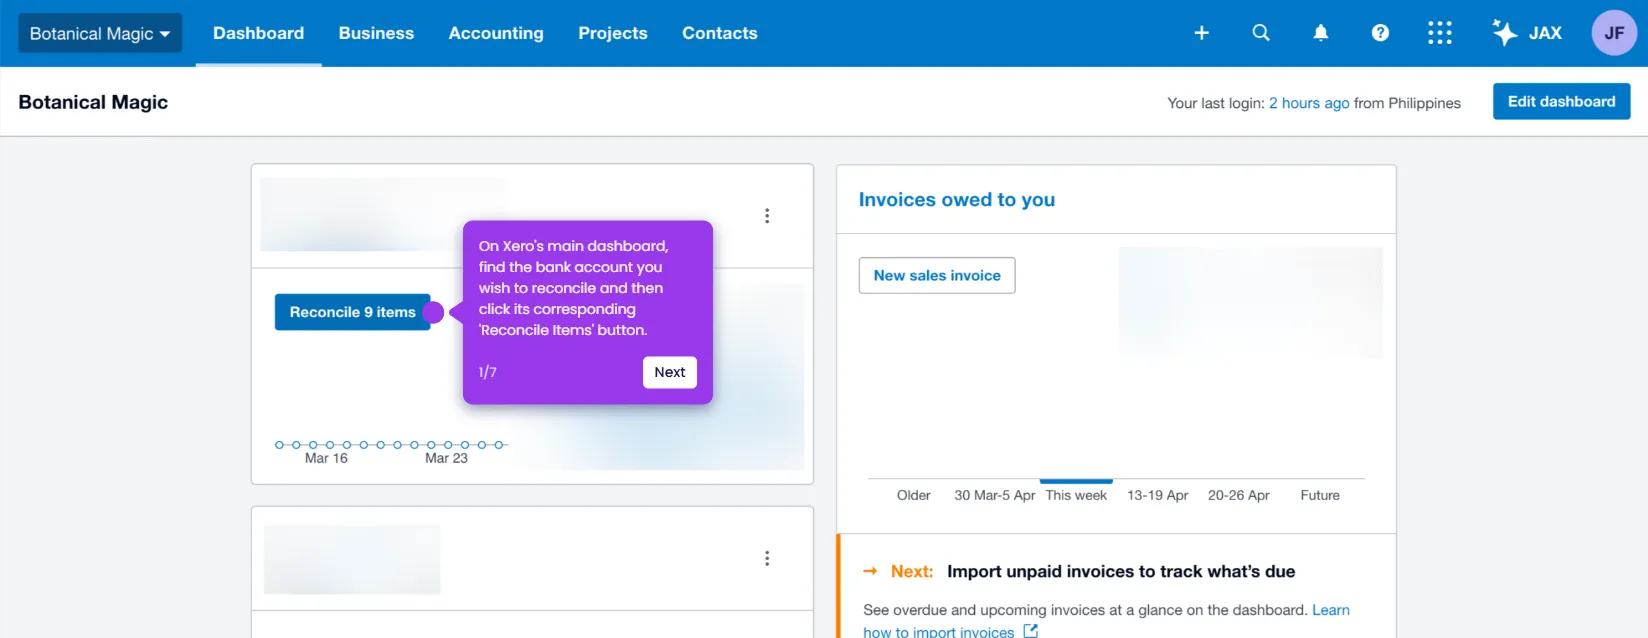1648x638 pixels.
Task: Switch to the Dashboard tab
Action: (258, 33)
